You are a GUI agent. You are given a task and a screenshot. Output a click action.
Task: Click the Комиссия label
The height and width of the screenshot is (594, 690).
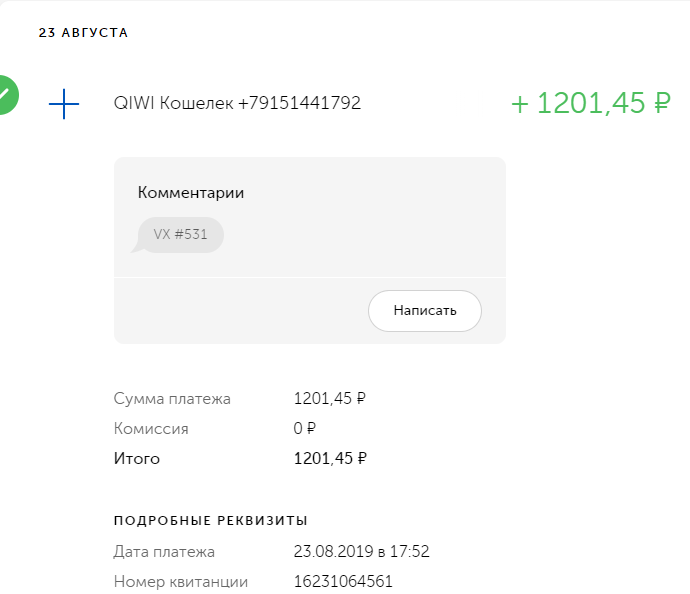151,429
